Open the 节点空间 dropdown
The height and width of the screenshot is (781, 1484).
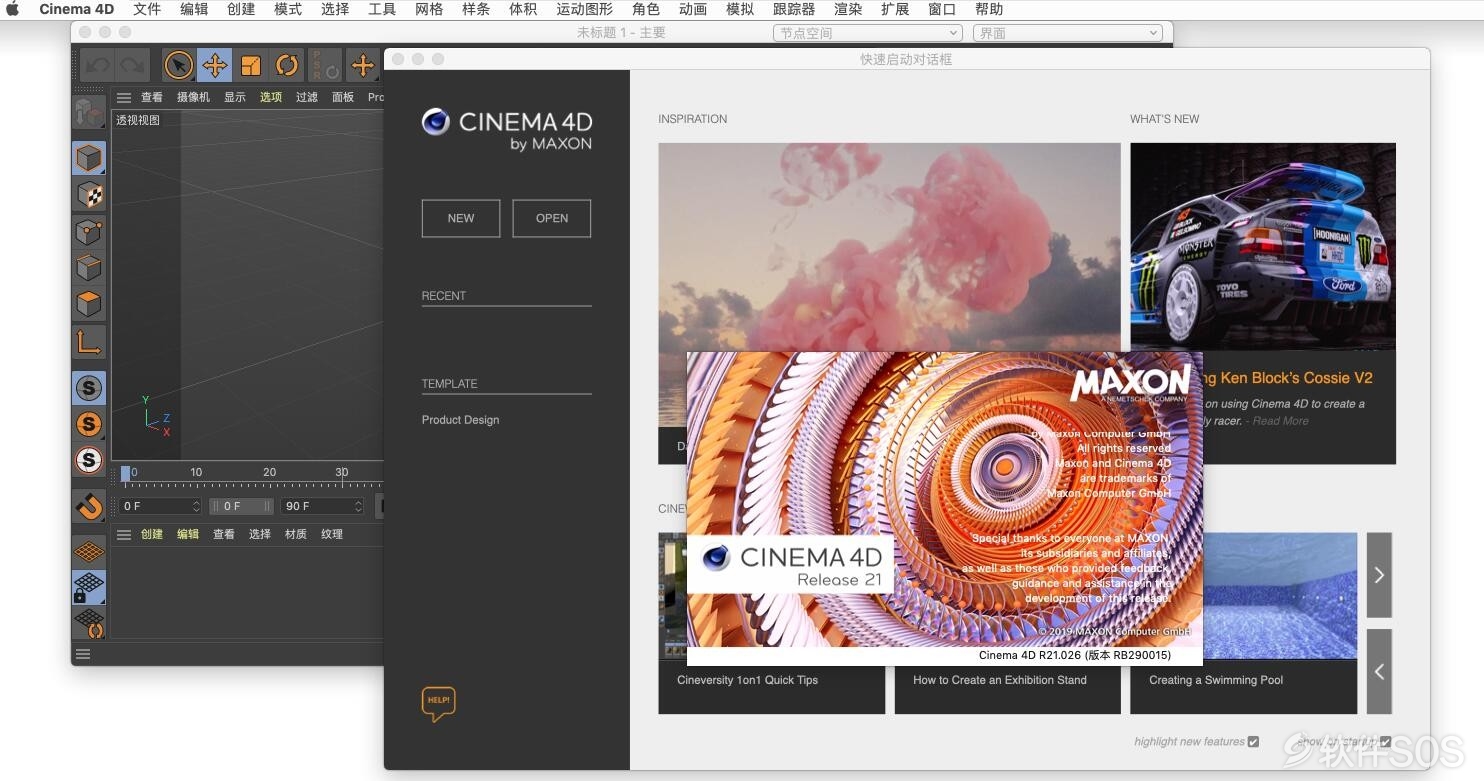coord(868,33)
